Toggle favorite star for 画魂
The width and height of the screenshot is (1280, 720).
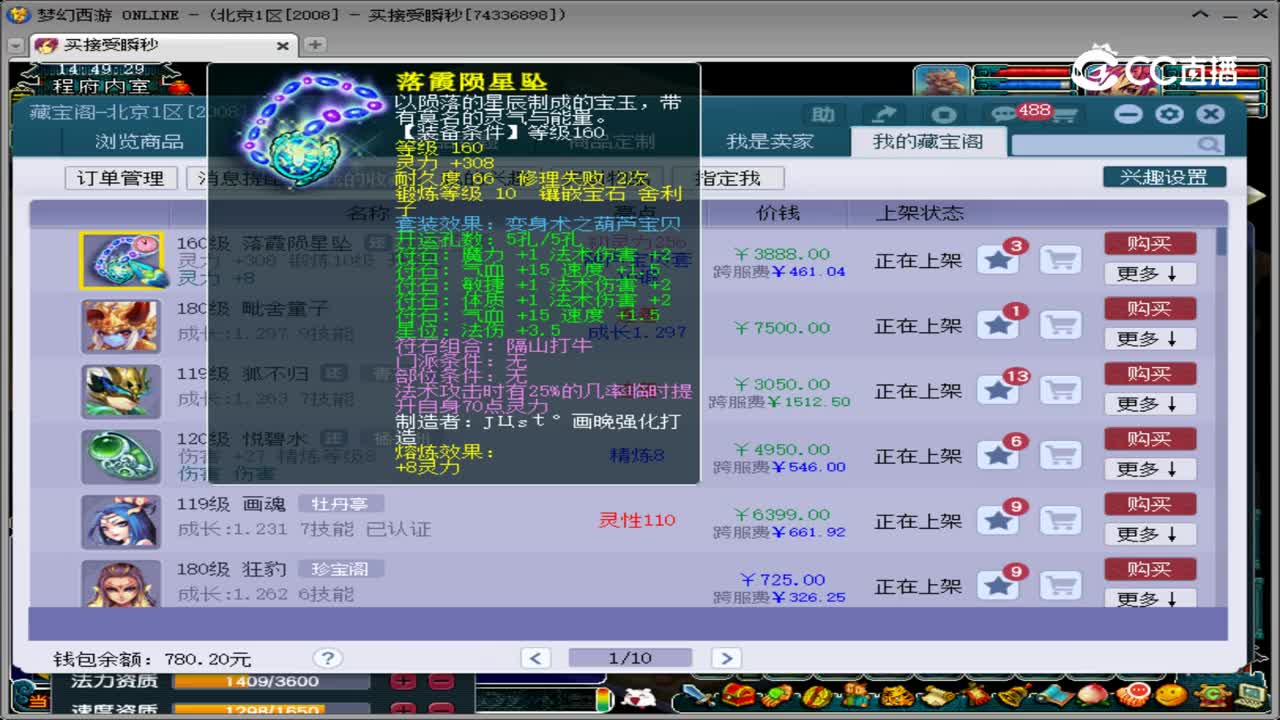tap(997, 521)
